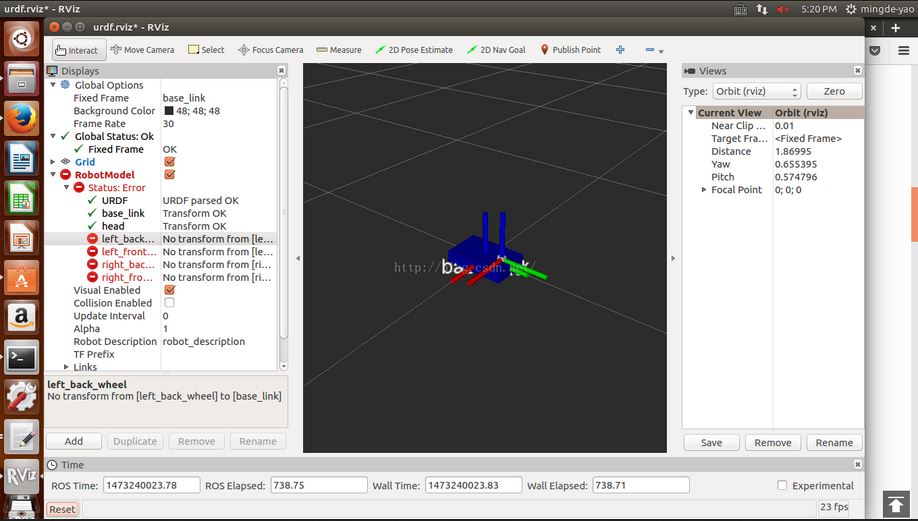The height and width of the screenshot is (521, 918).
Task: Click Save in the Views panel
Action: pos(711,443)
